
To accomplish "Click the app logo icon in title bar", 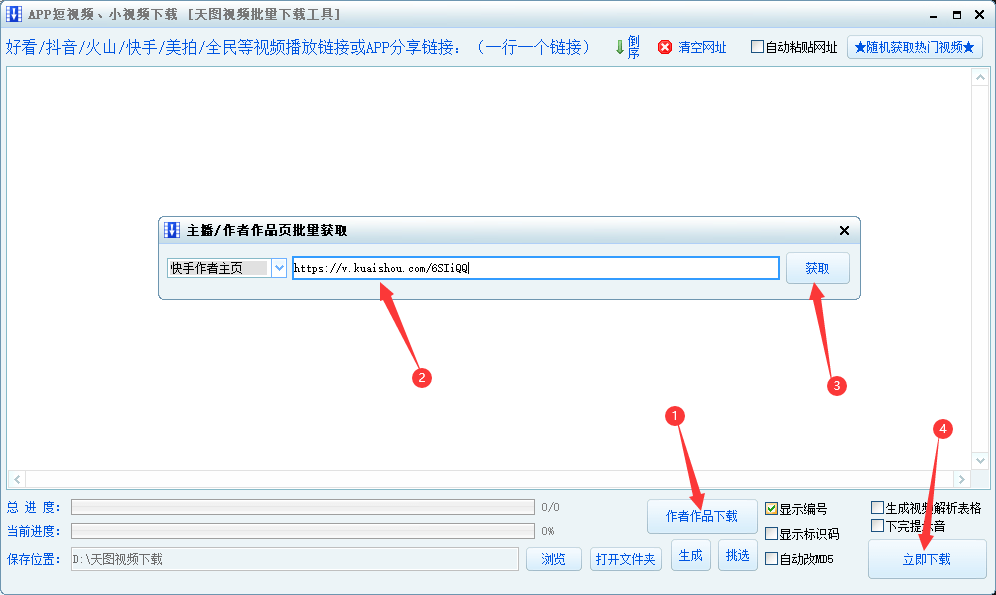I will tap(13, 13).
